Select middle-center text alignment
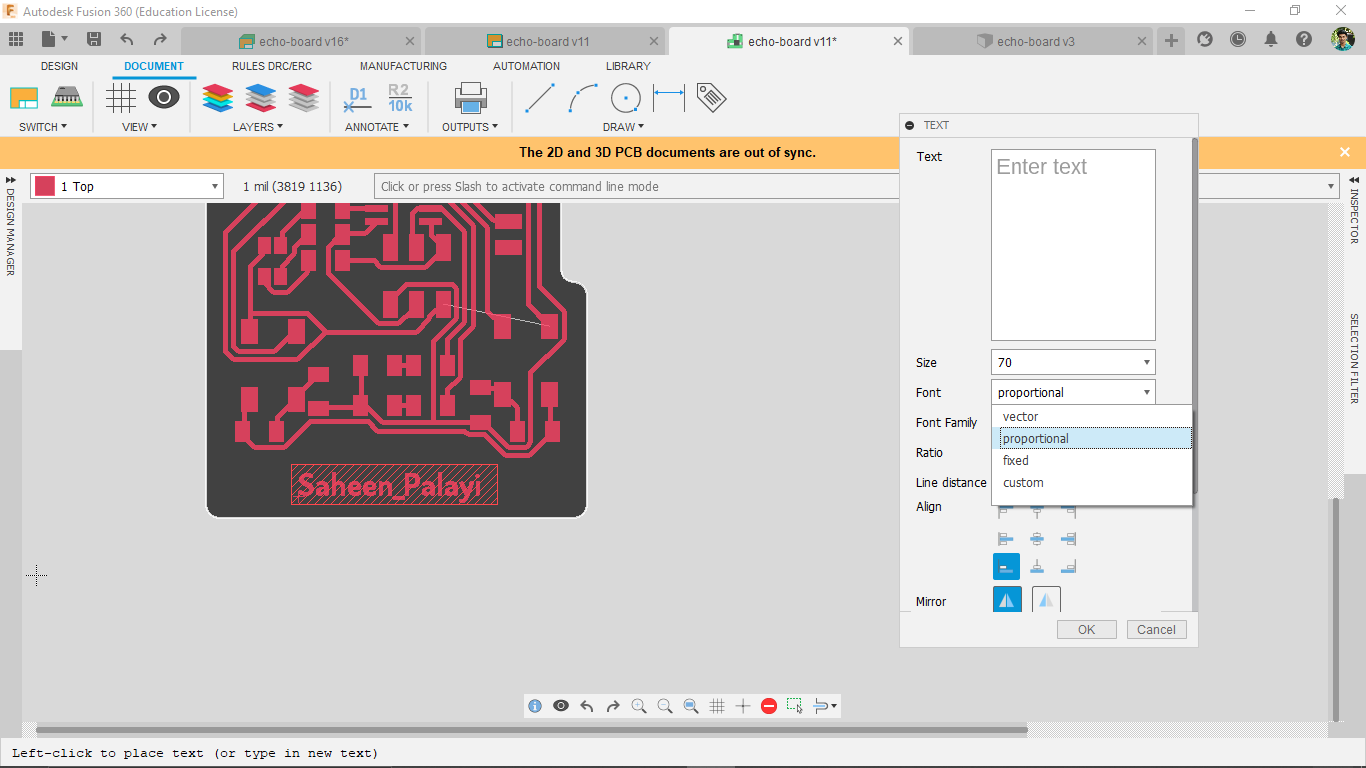Screen dimensions: 1366x768 coord(1037,539)
